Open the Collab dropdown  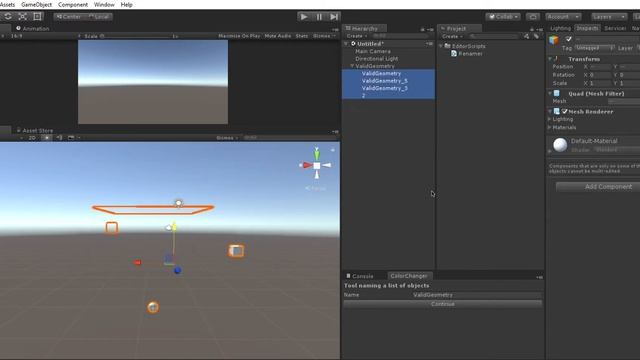pyautogui.click(x=503, y=17)
